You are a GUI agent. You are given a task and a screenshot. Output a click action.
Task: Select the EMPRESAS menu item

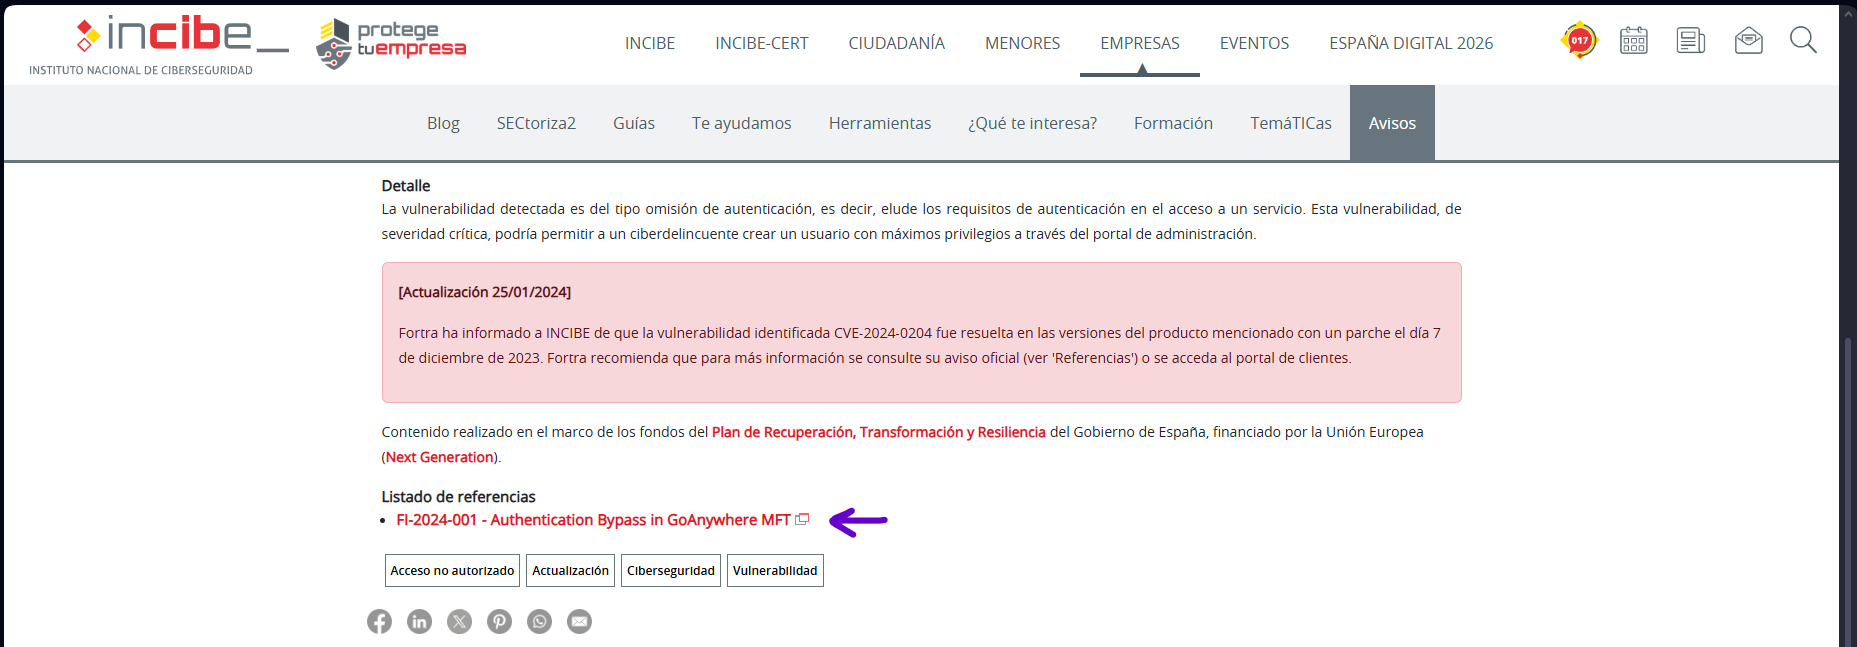[x=1140, y=43]
